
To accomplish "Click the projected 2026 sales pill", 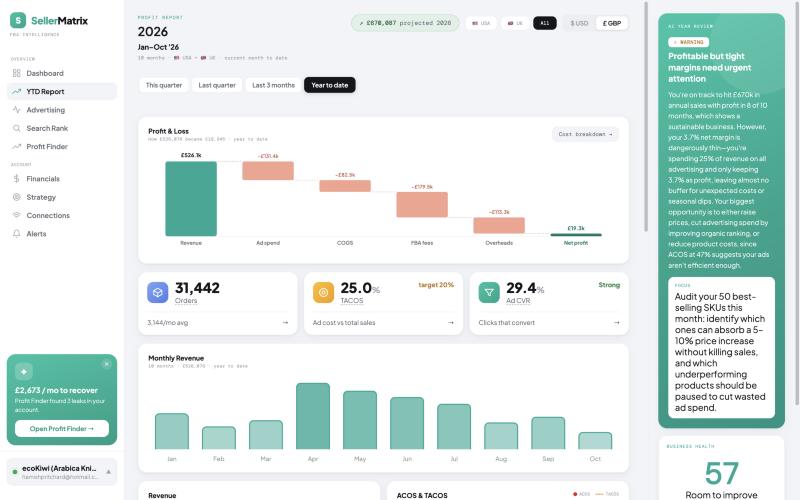I will [x=405, y=23].
